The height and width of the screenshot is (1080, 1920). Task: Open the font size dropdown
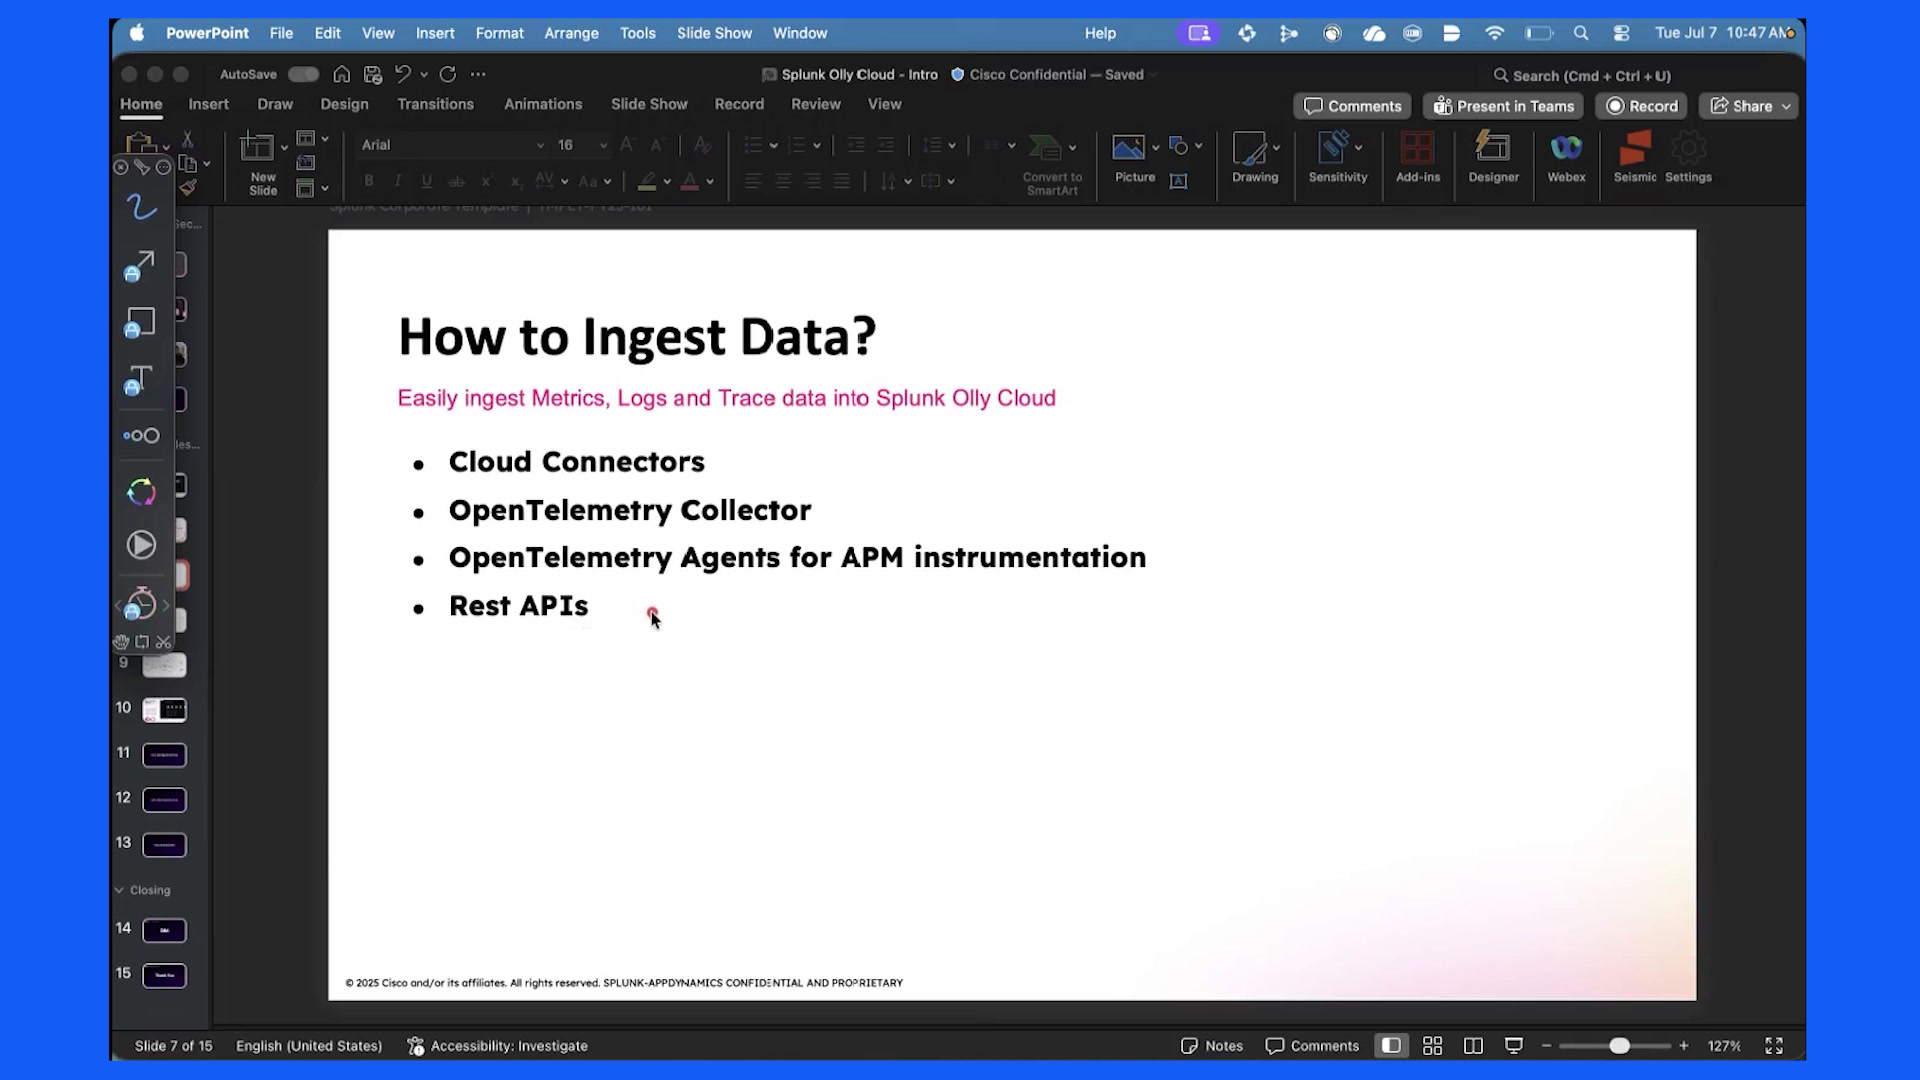coord(583,145)
